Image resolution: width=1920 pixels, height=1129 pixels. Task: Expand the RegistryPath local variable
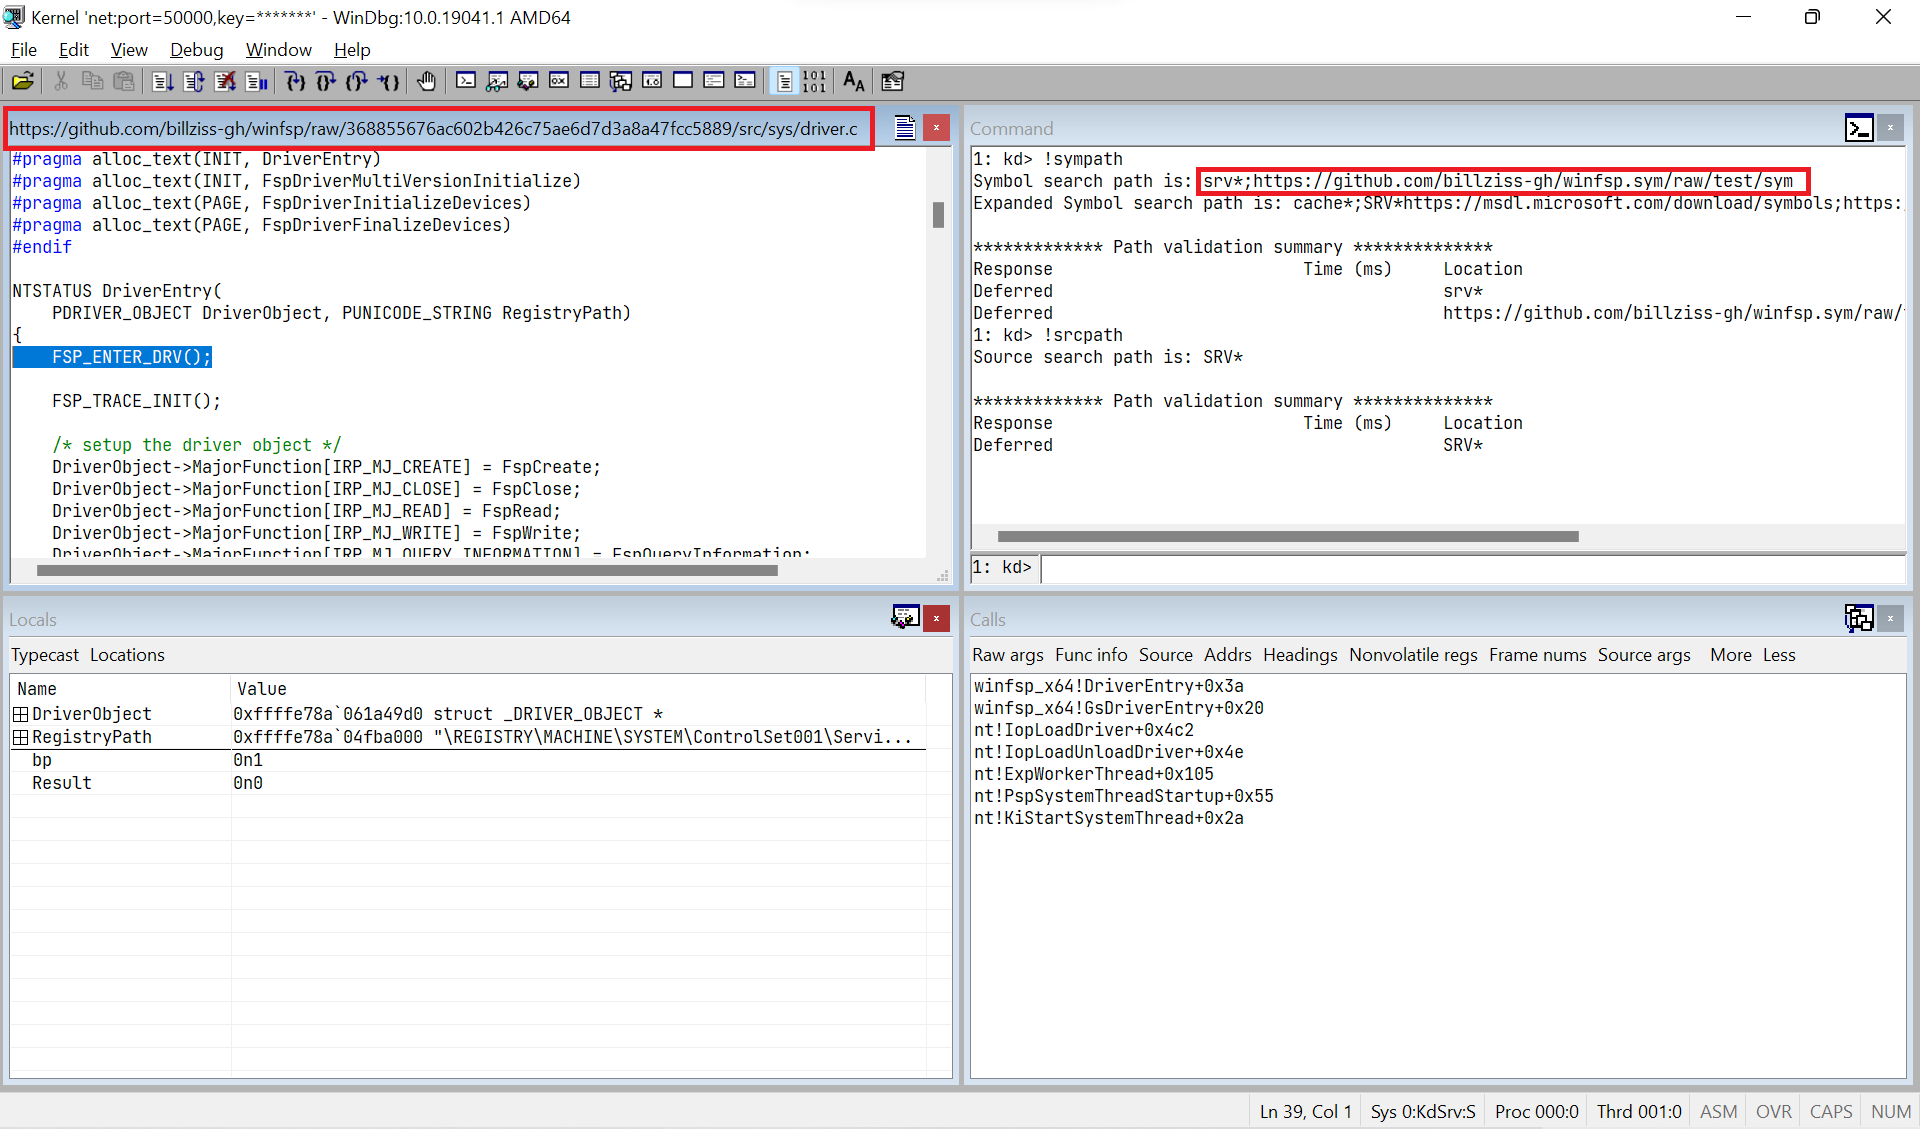(x=20, y=737)
